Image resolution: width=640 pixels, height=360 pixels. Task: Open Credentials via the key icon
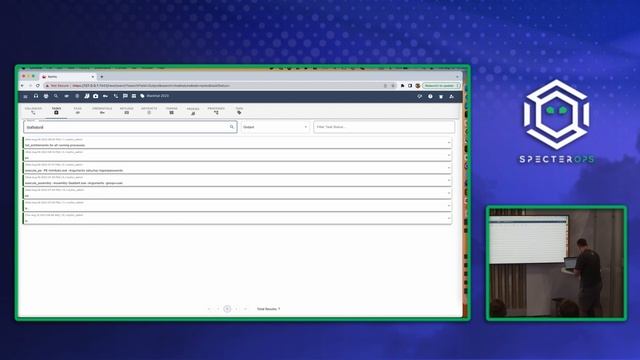tap(105, 96)
